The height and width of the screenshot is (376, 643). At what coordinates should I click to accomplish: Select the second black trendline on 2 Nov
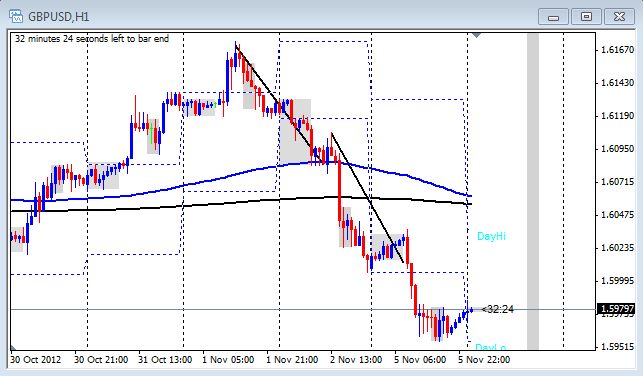pos(367,198)
